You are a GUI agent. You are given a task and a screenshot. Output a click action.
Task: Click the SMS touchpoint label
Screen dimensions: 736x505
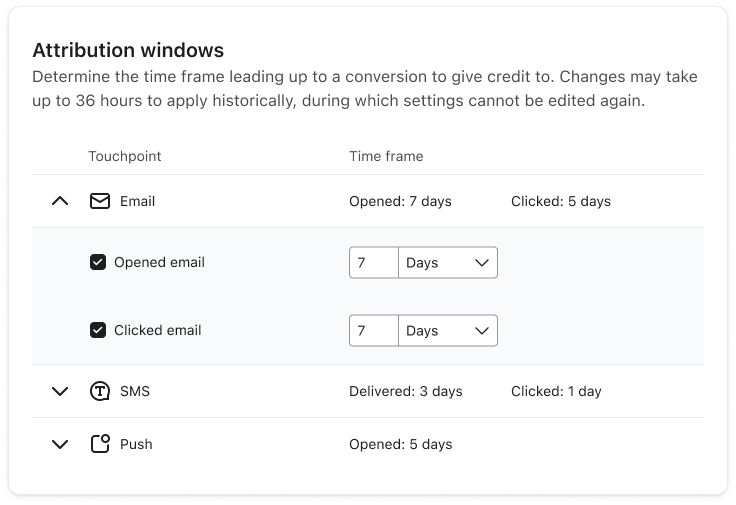tap(135, 391)
